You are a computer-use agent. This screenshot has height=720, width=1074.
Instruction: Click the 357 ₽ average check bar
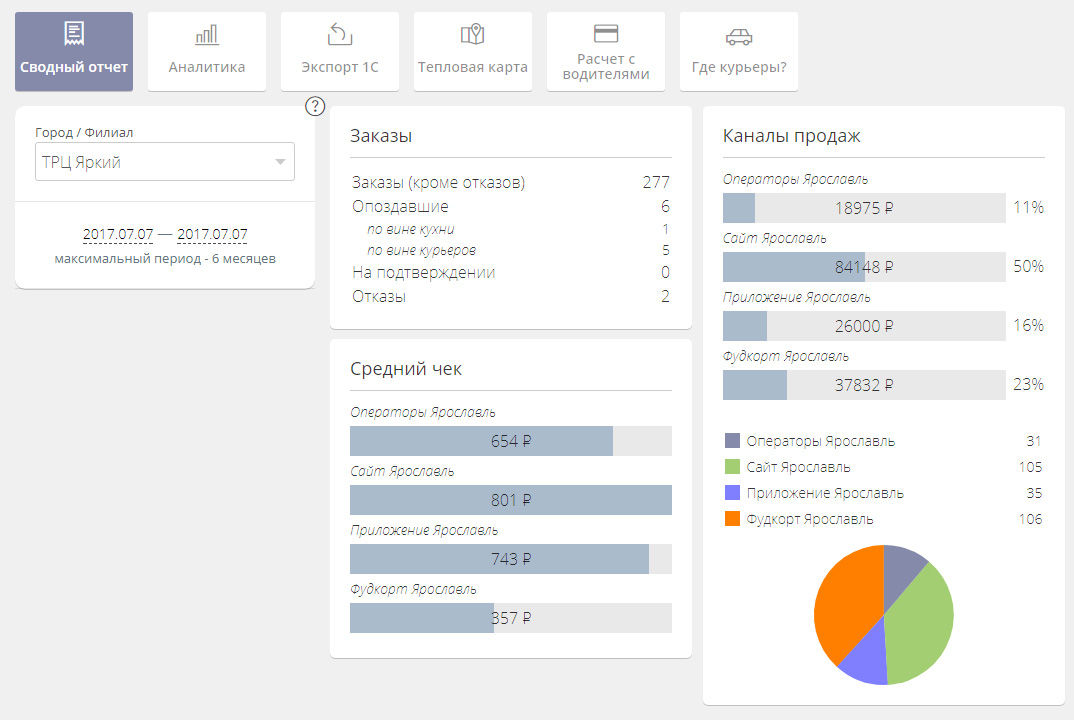[511, 617]
